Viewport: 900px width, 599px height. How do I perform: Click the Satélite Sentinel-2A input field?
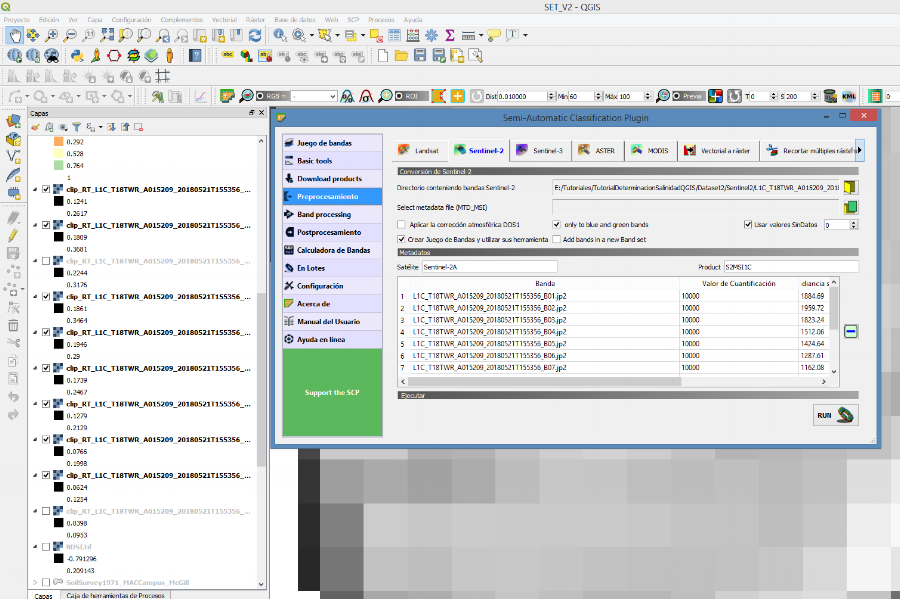coord(490,267)
